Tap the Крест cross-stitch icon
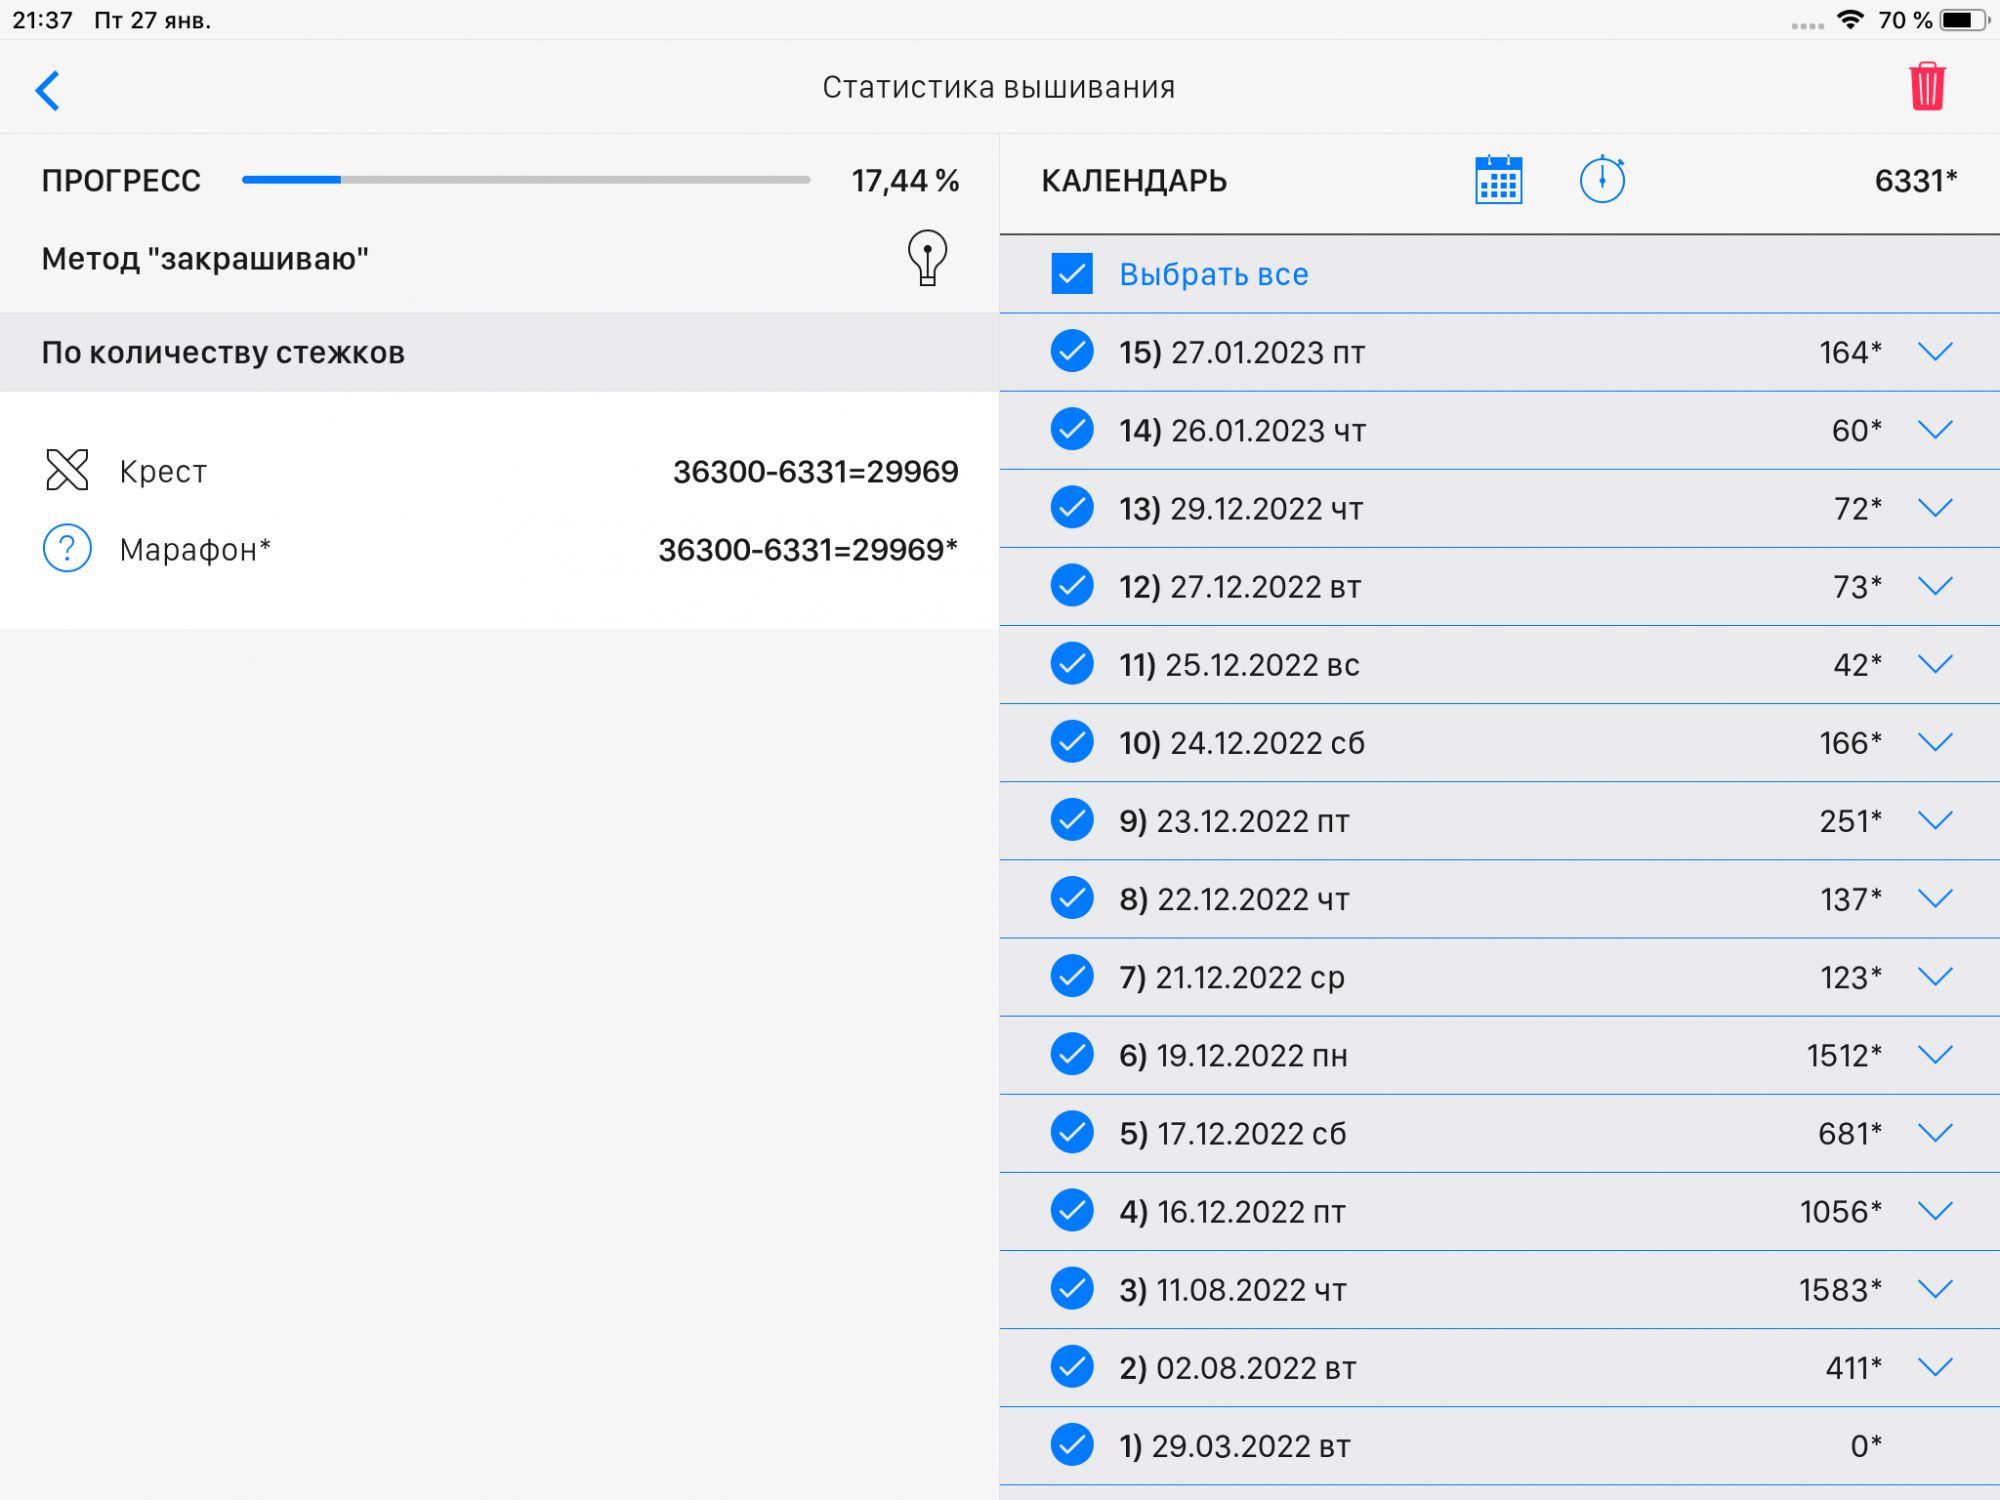This screenshot has width=2000, height=1500. point(67,470)
